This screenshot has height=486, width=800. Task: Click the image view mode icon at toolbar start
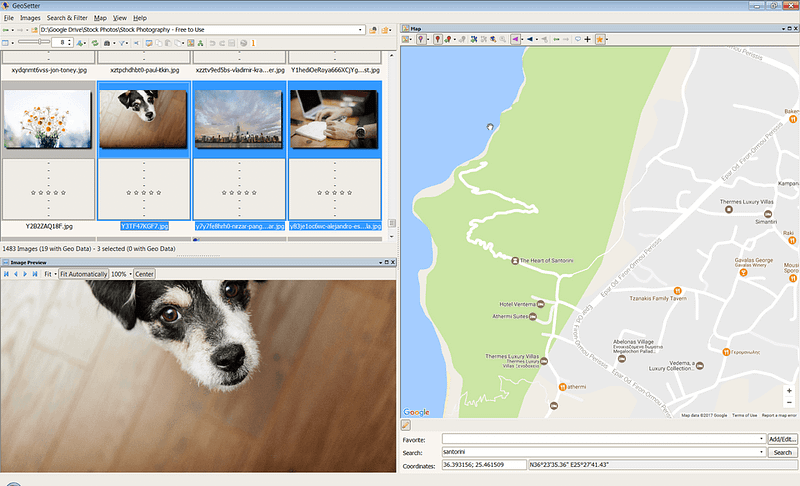5,43
